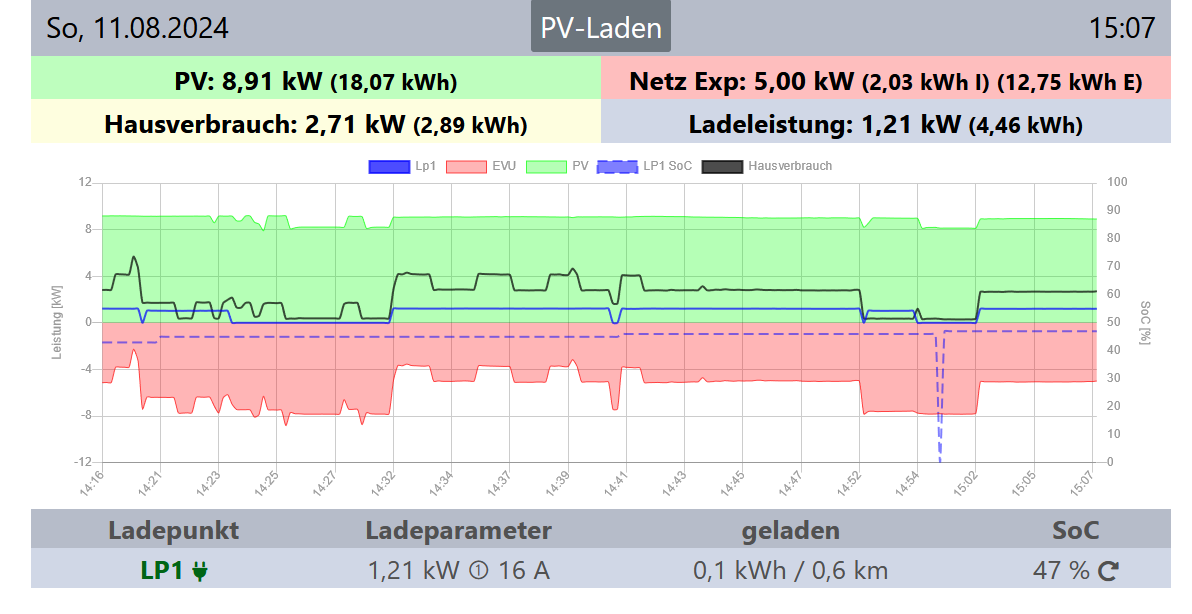
Task: Click the SoC [%] right axis title
Action: (x=1145, y=323)
